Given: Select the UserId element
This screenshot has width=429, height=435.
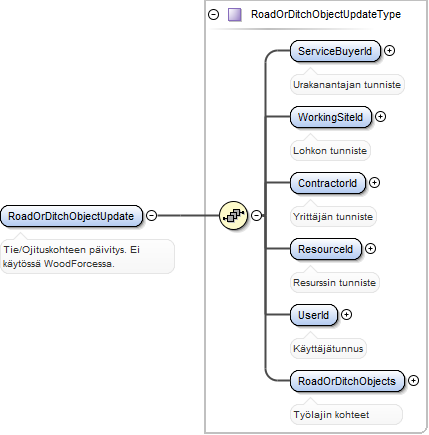Looking at the screenshot, I should coord(314,315).
